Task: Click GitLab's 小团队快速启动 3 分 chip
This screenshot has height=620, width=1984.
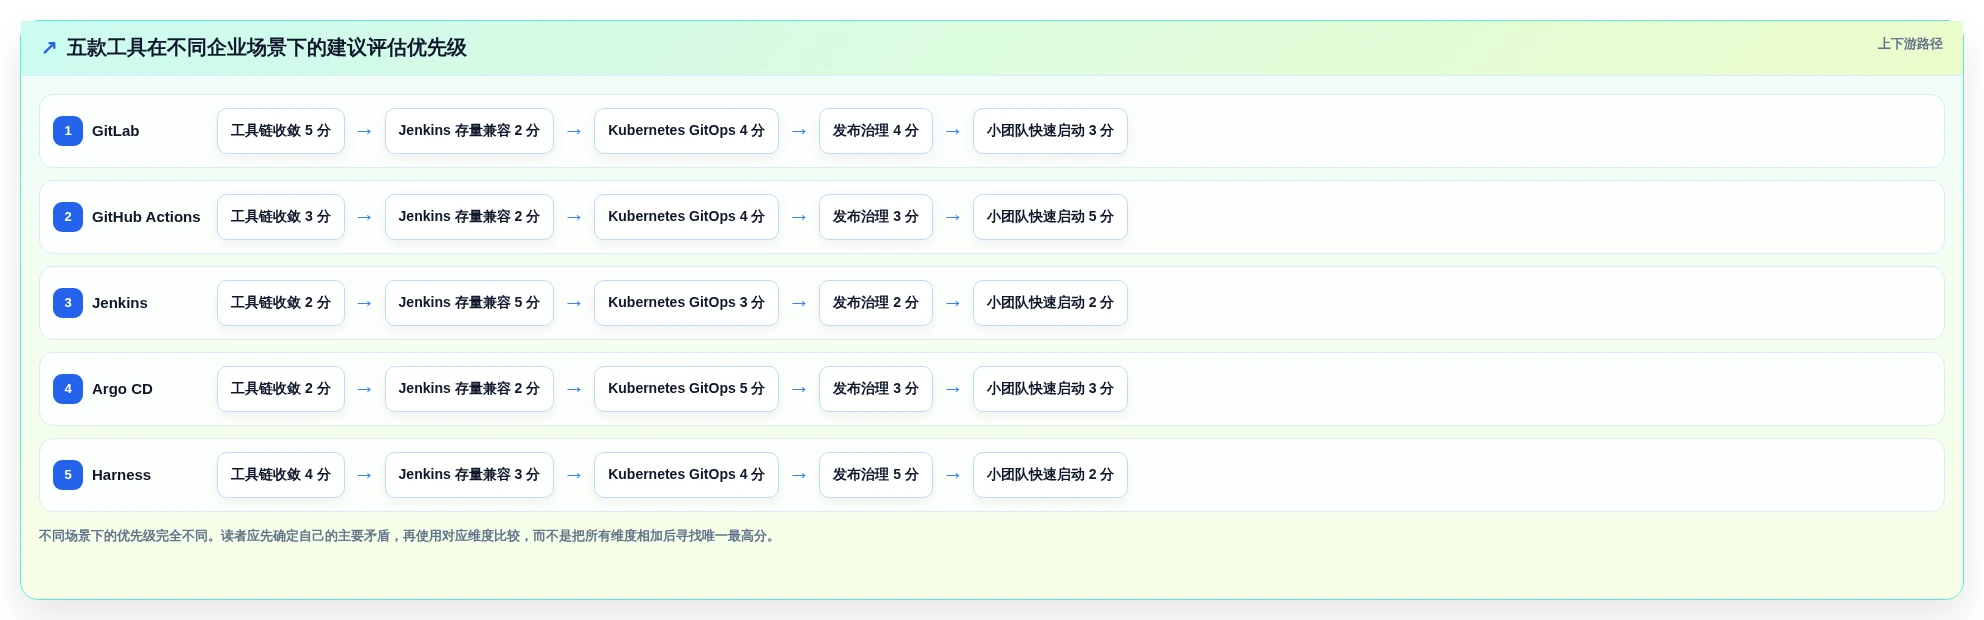Action: [x=1050, y=131]
